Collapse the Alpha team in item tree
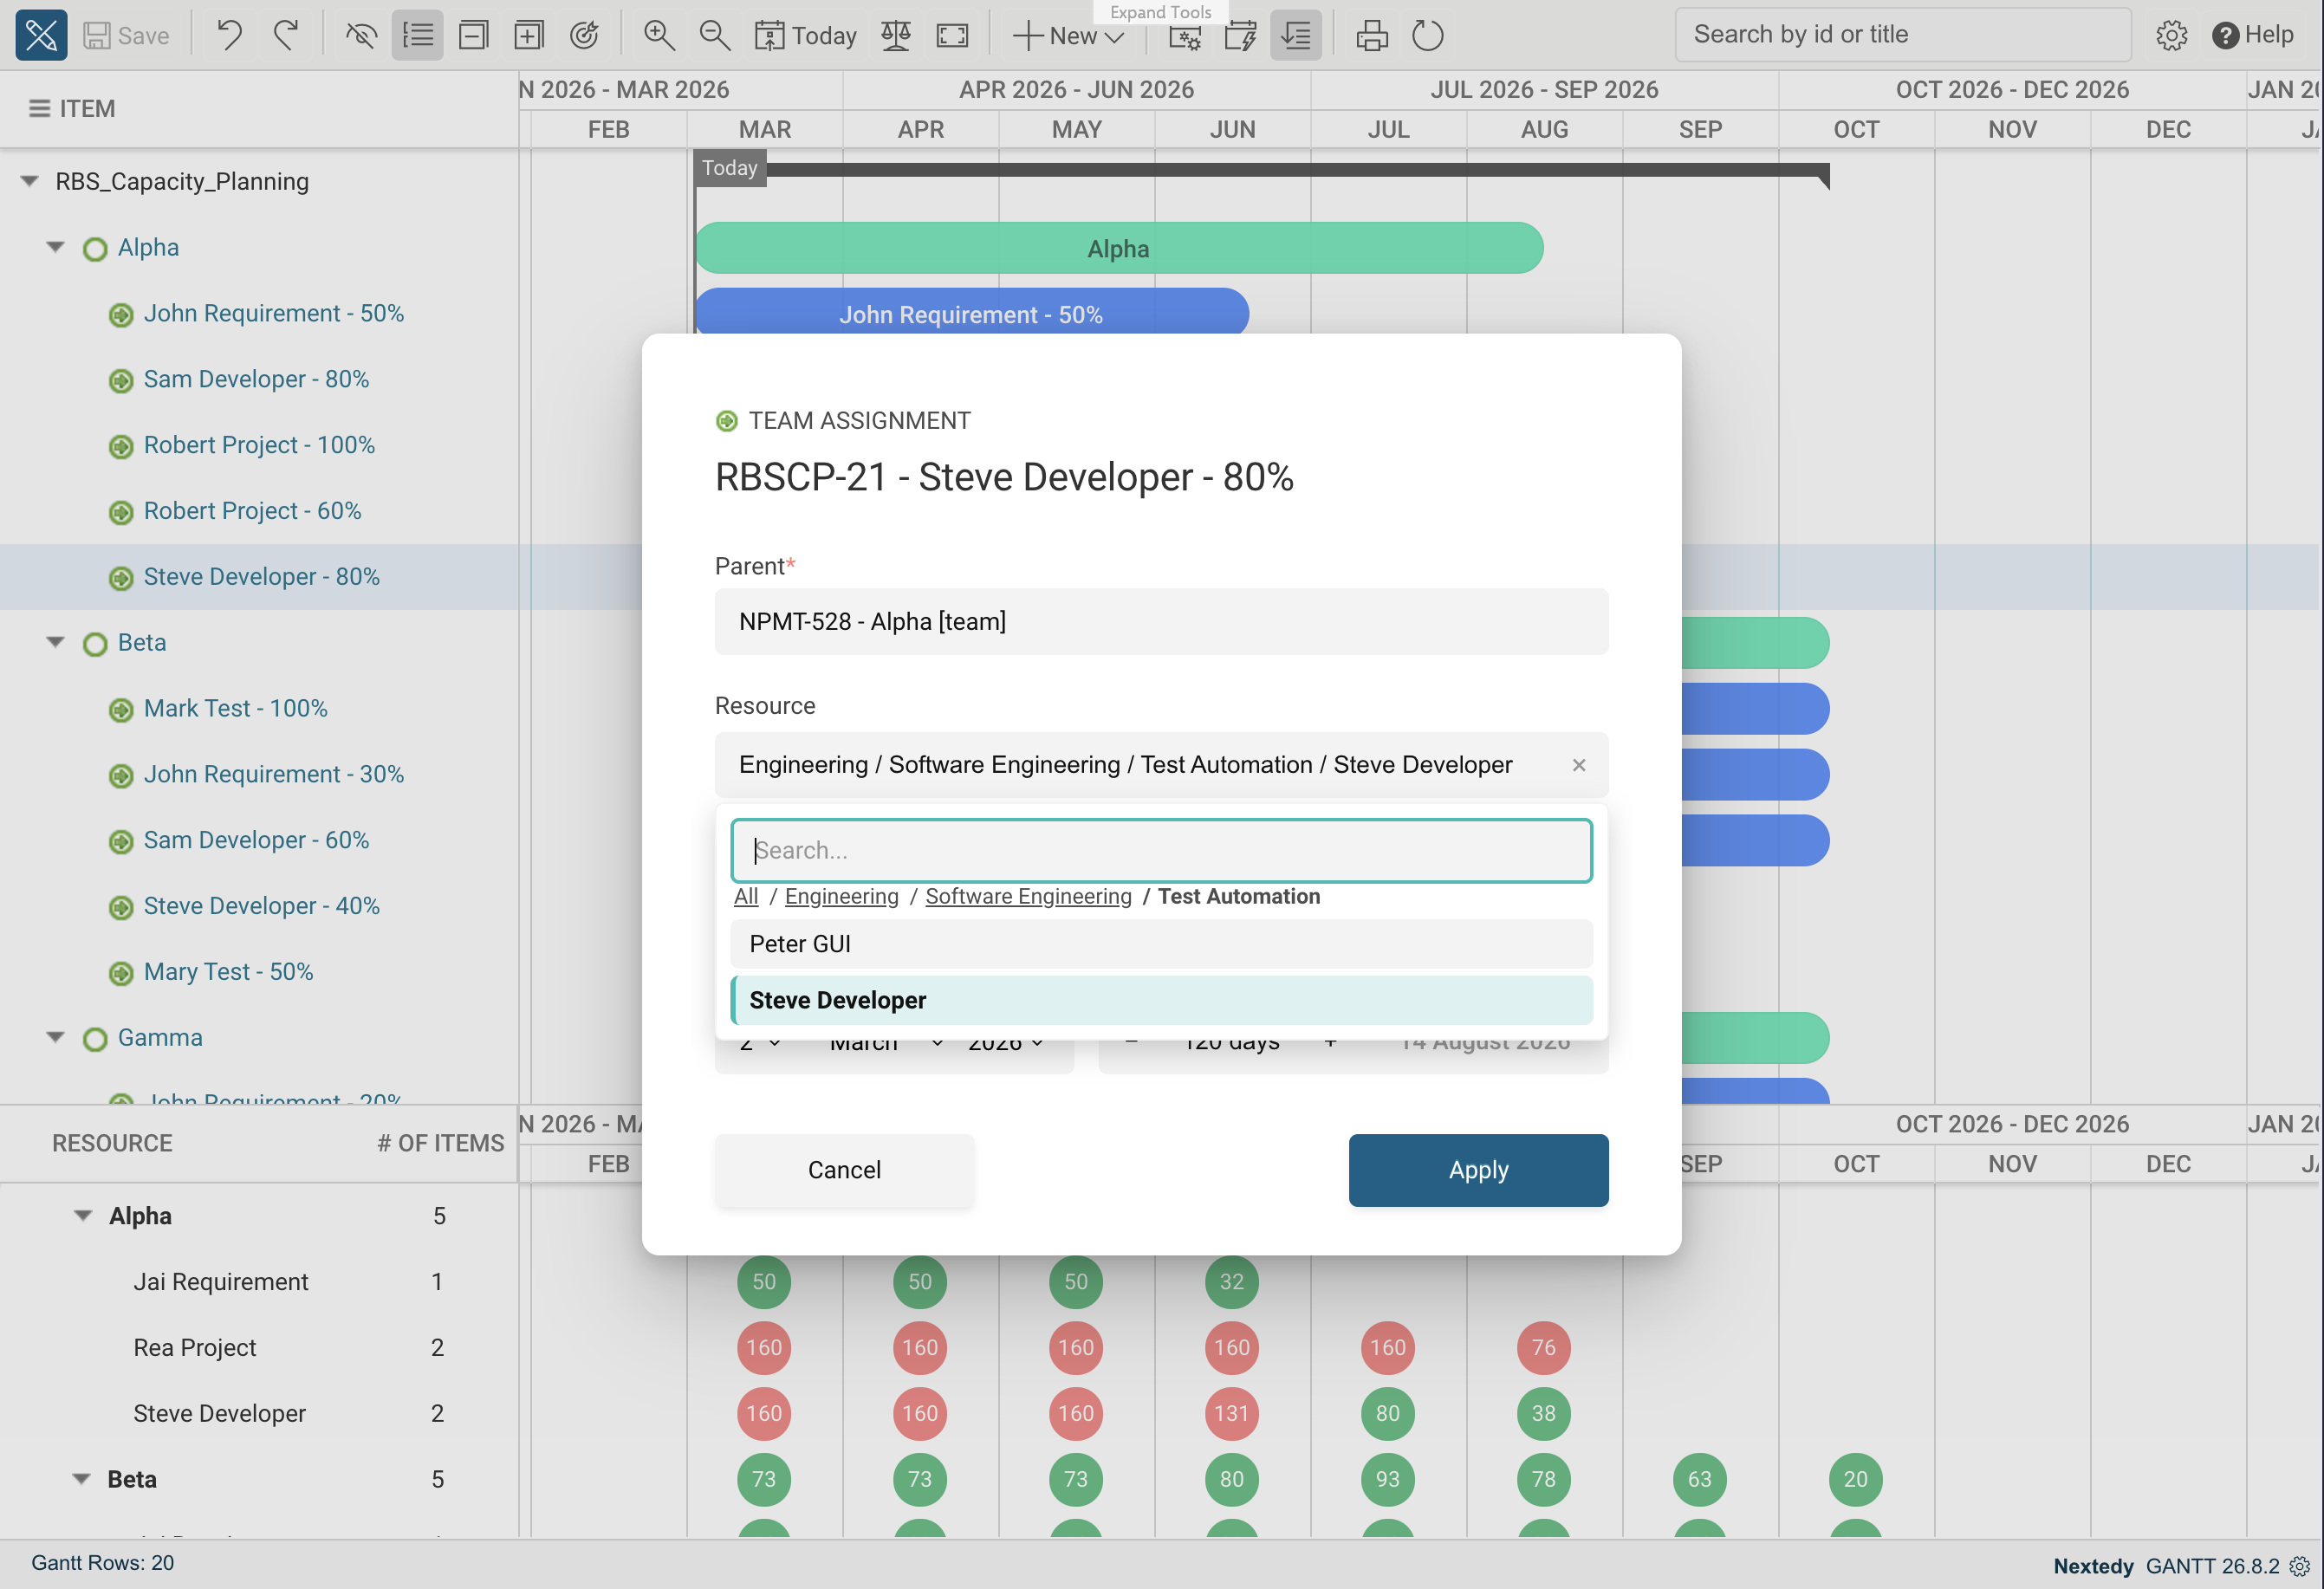 click(x=56, y=247)
